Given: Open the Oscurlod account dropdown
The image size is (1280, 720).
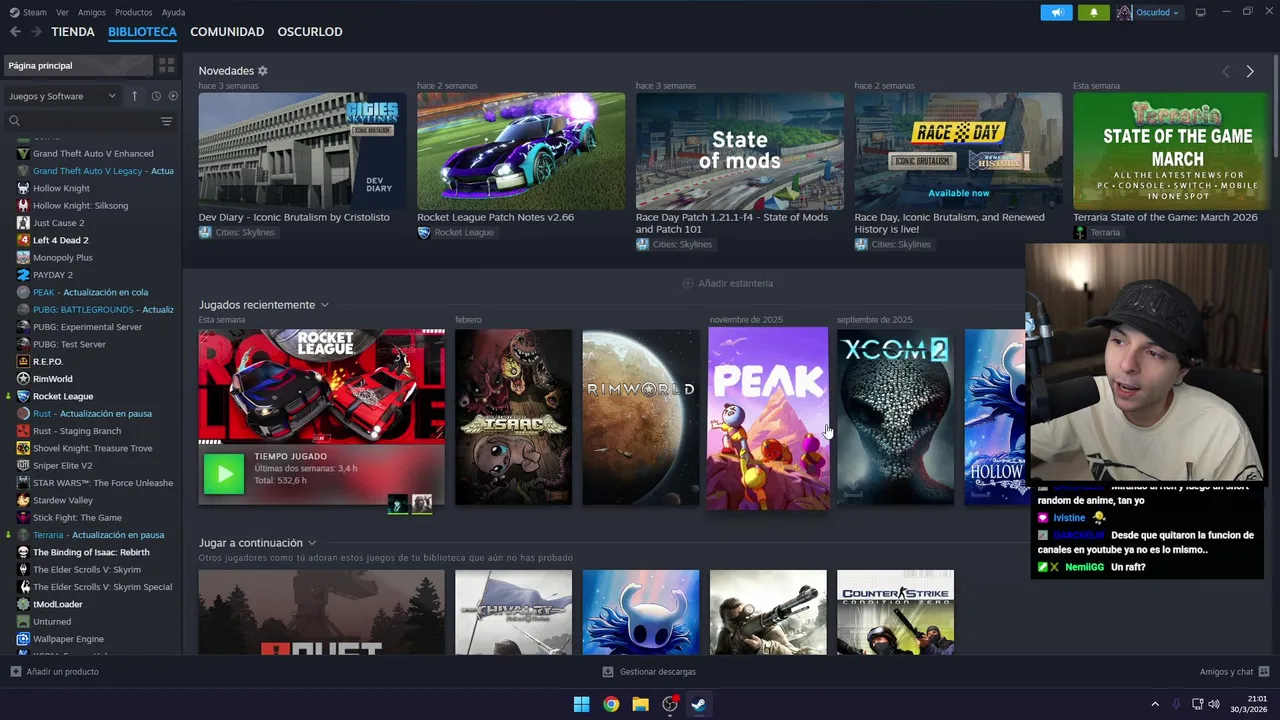Looking at the screenshot, I should (1149, 12).
